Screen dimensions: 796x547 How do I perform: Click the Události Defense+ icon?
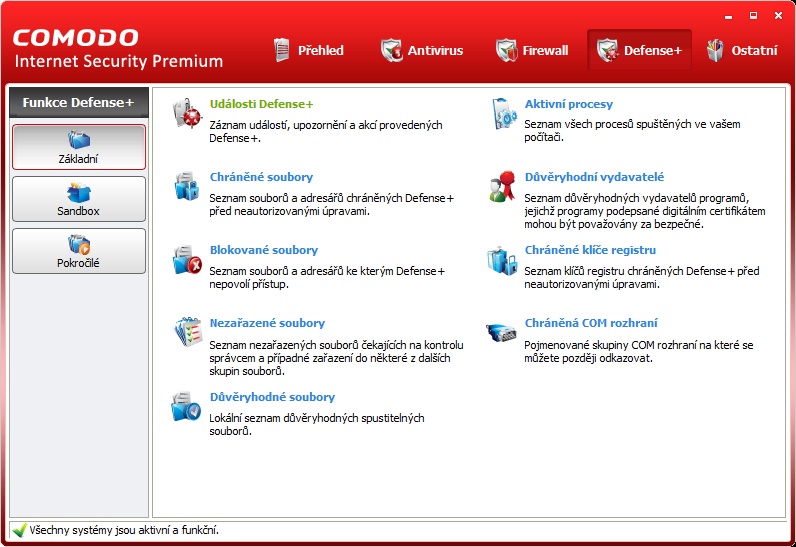pyautogui.click(x=187, y=113)
